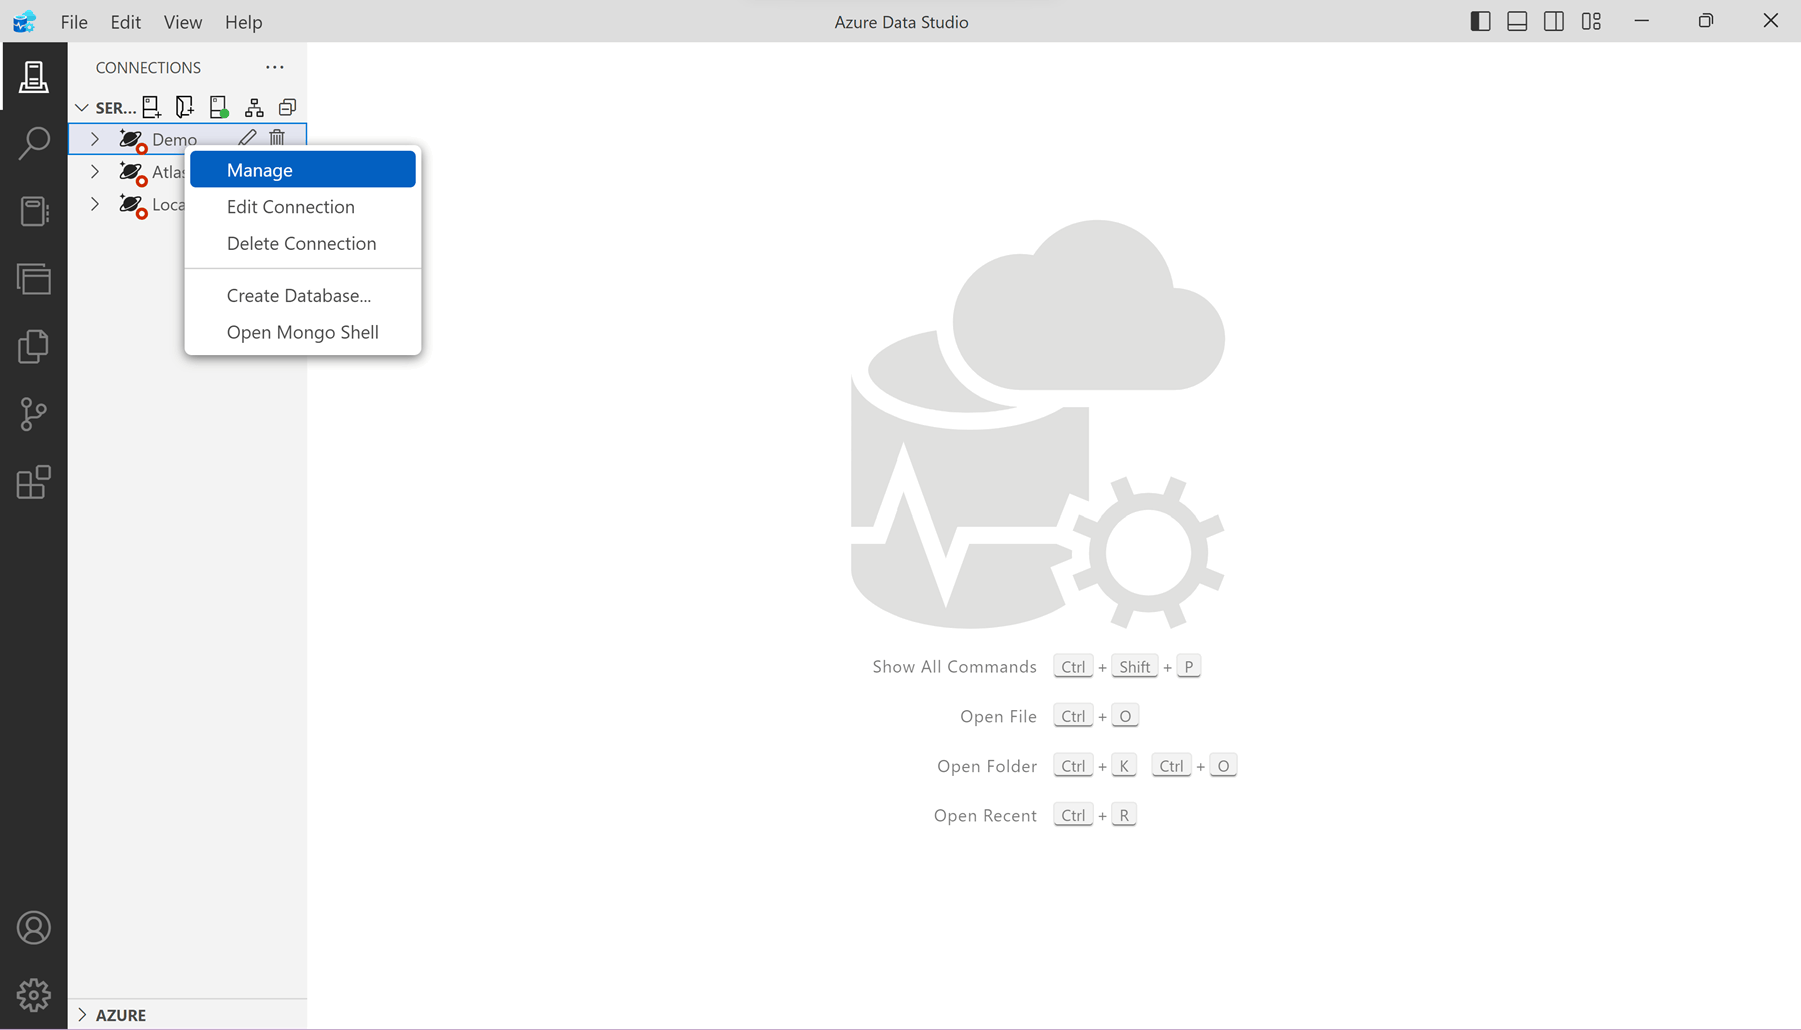The image size is (1801, 1030).
Task: Create a new connection via toolbar icon
Action: (152, 107)
